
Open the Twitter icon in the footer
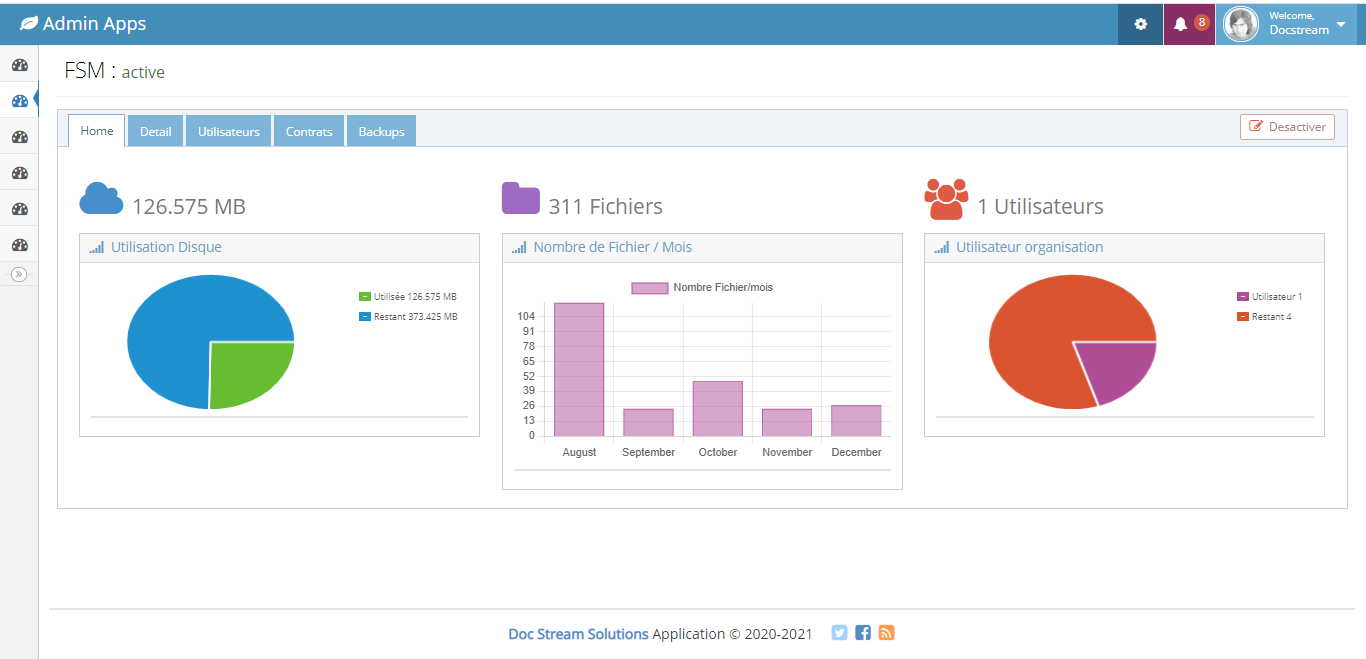coord(839,633)
